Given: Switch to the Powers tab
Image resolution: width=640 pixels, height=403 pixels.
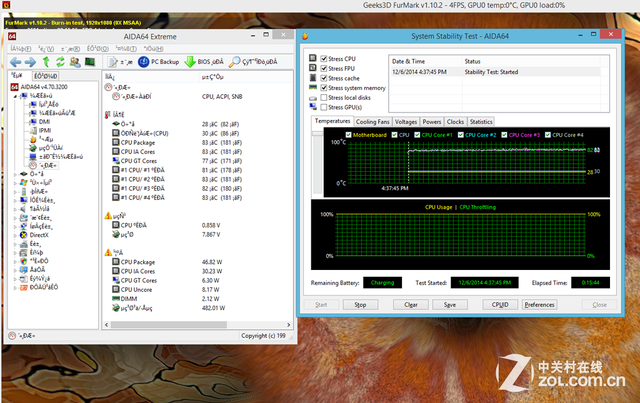Looking at the screenshot, I should 432,122.
